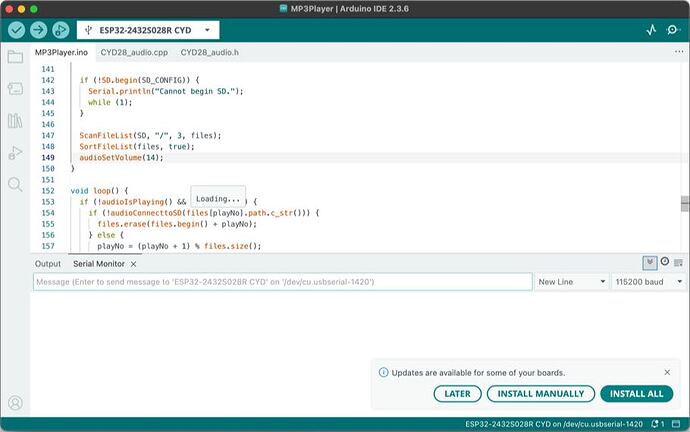The height and width of the screenshot is (432, 690).
Task: Switch to the MP3Player.ino tab
Action: click(61, 52)
